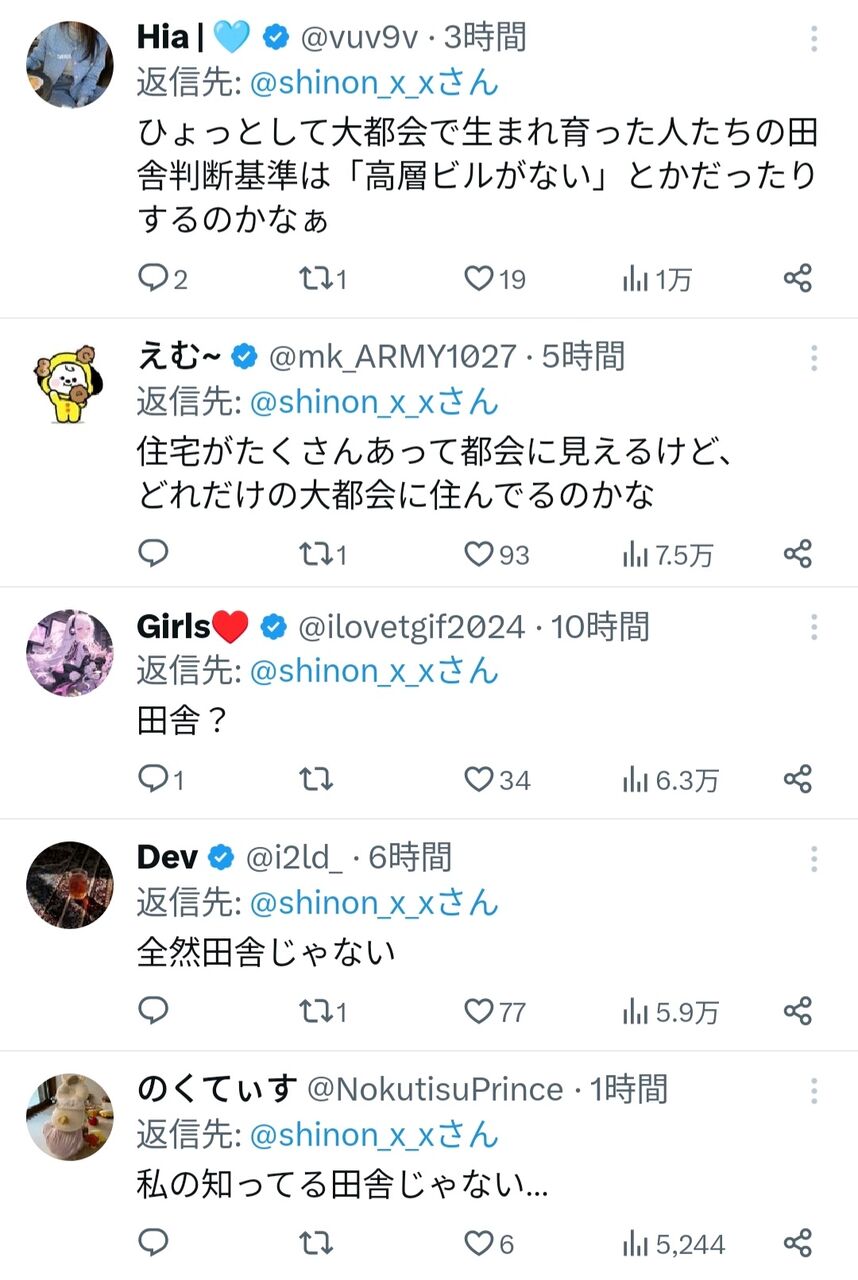The image size is (858, 1280).
Task: Share the えむ~ reply
Action: (797, 554)
